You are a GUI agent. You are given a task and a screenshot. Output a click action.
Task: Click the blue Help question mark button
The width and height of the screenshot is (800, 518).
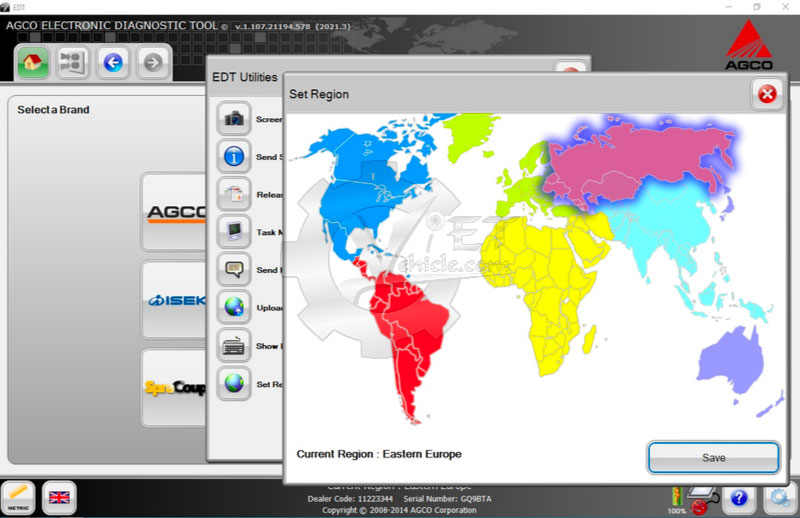pyautogui.click(x=738, y=497)
